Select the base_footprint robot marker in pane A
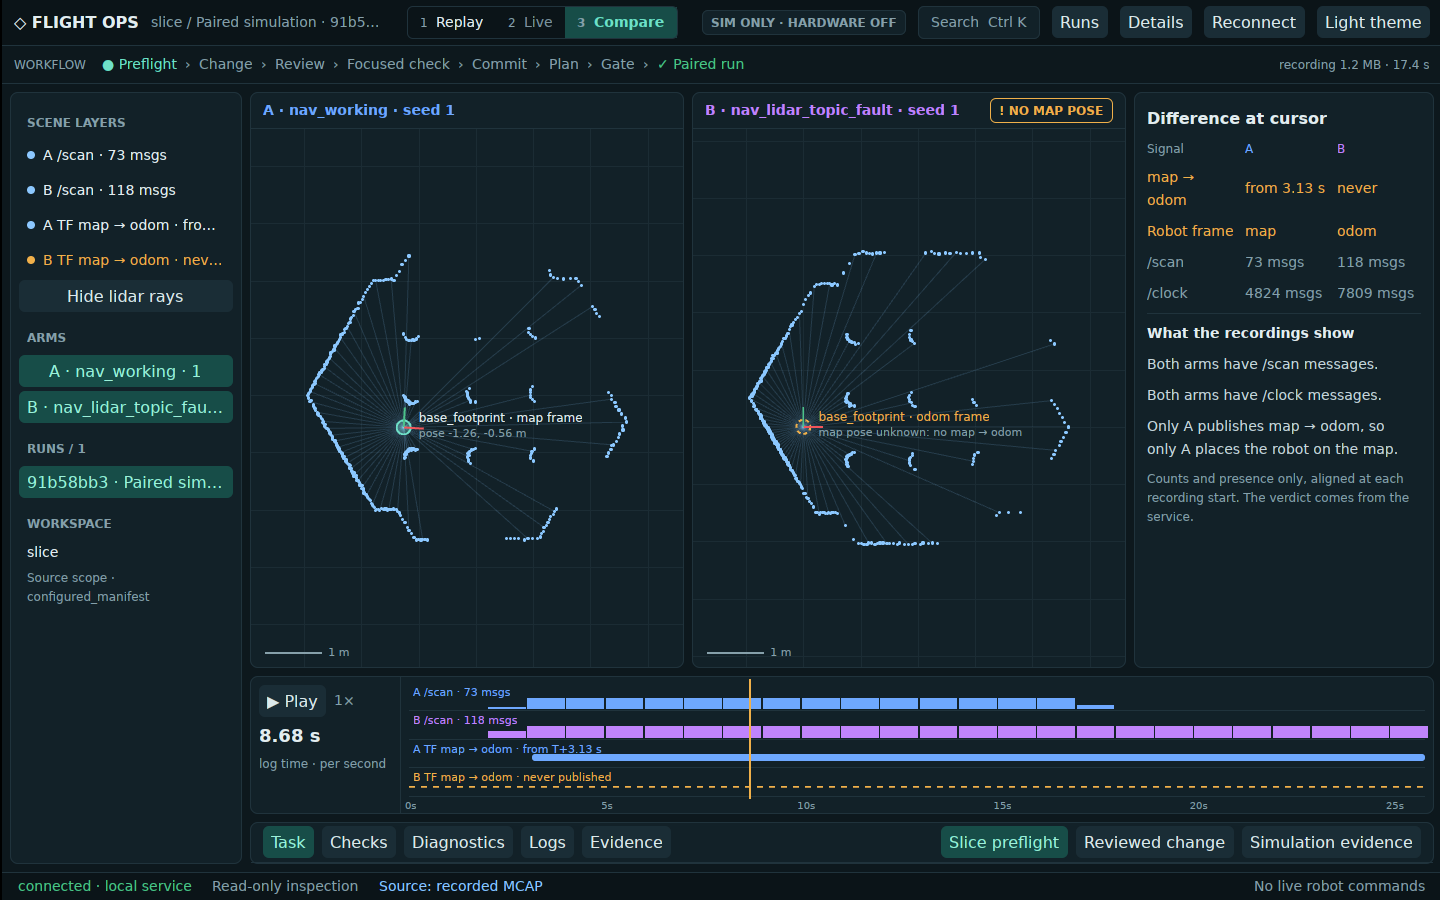The width and height of the screenshot is (1440, 900). click(403, 427)
